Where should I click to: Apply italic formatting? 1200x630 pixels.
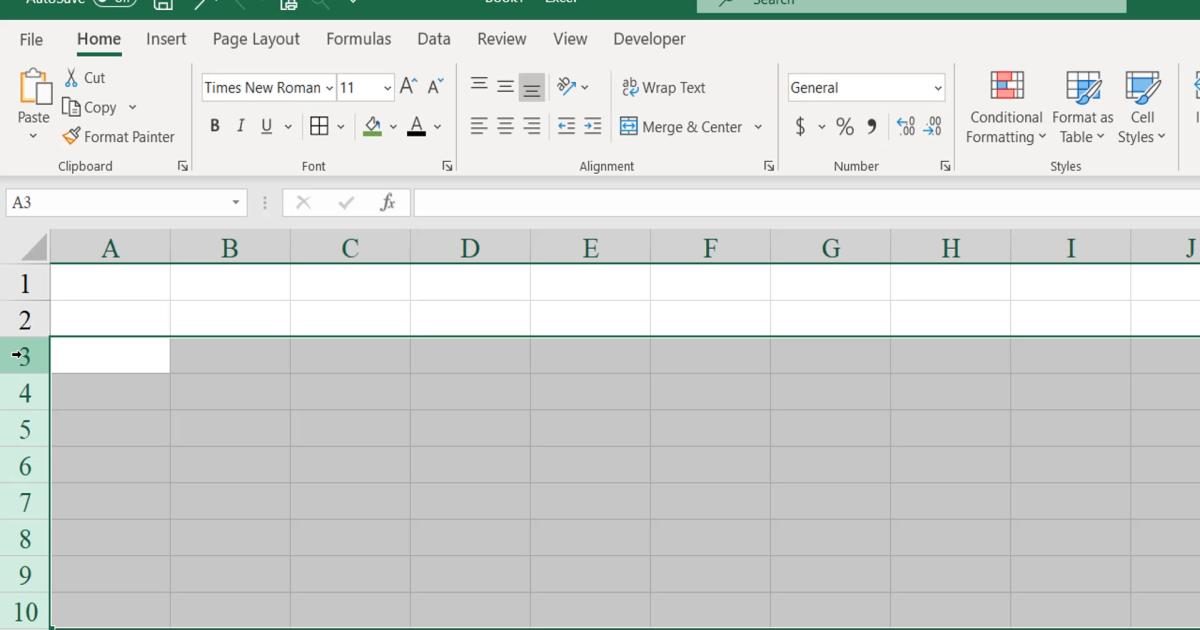pyautogui.click(x=240, y=125)
